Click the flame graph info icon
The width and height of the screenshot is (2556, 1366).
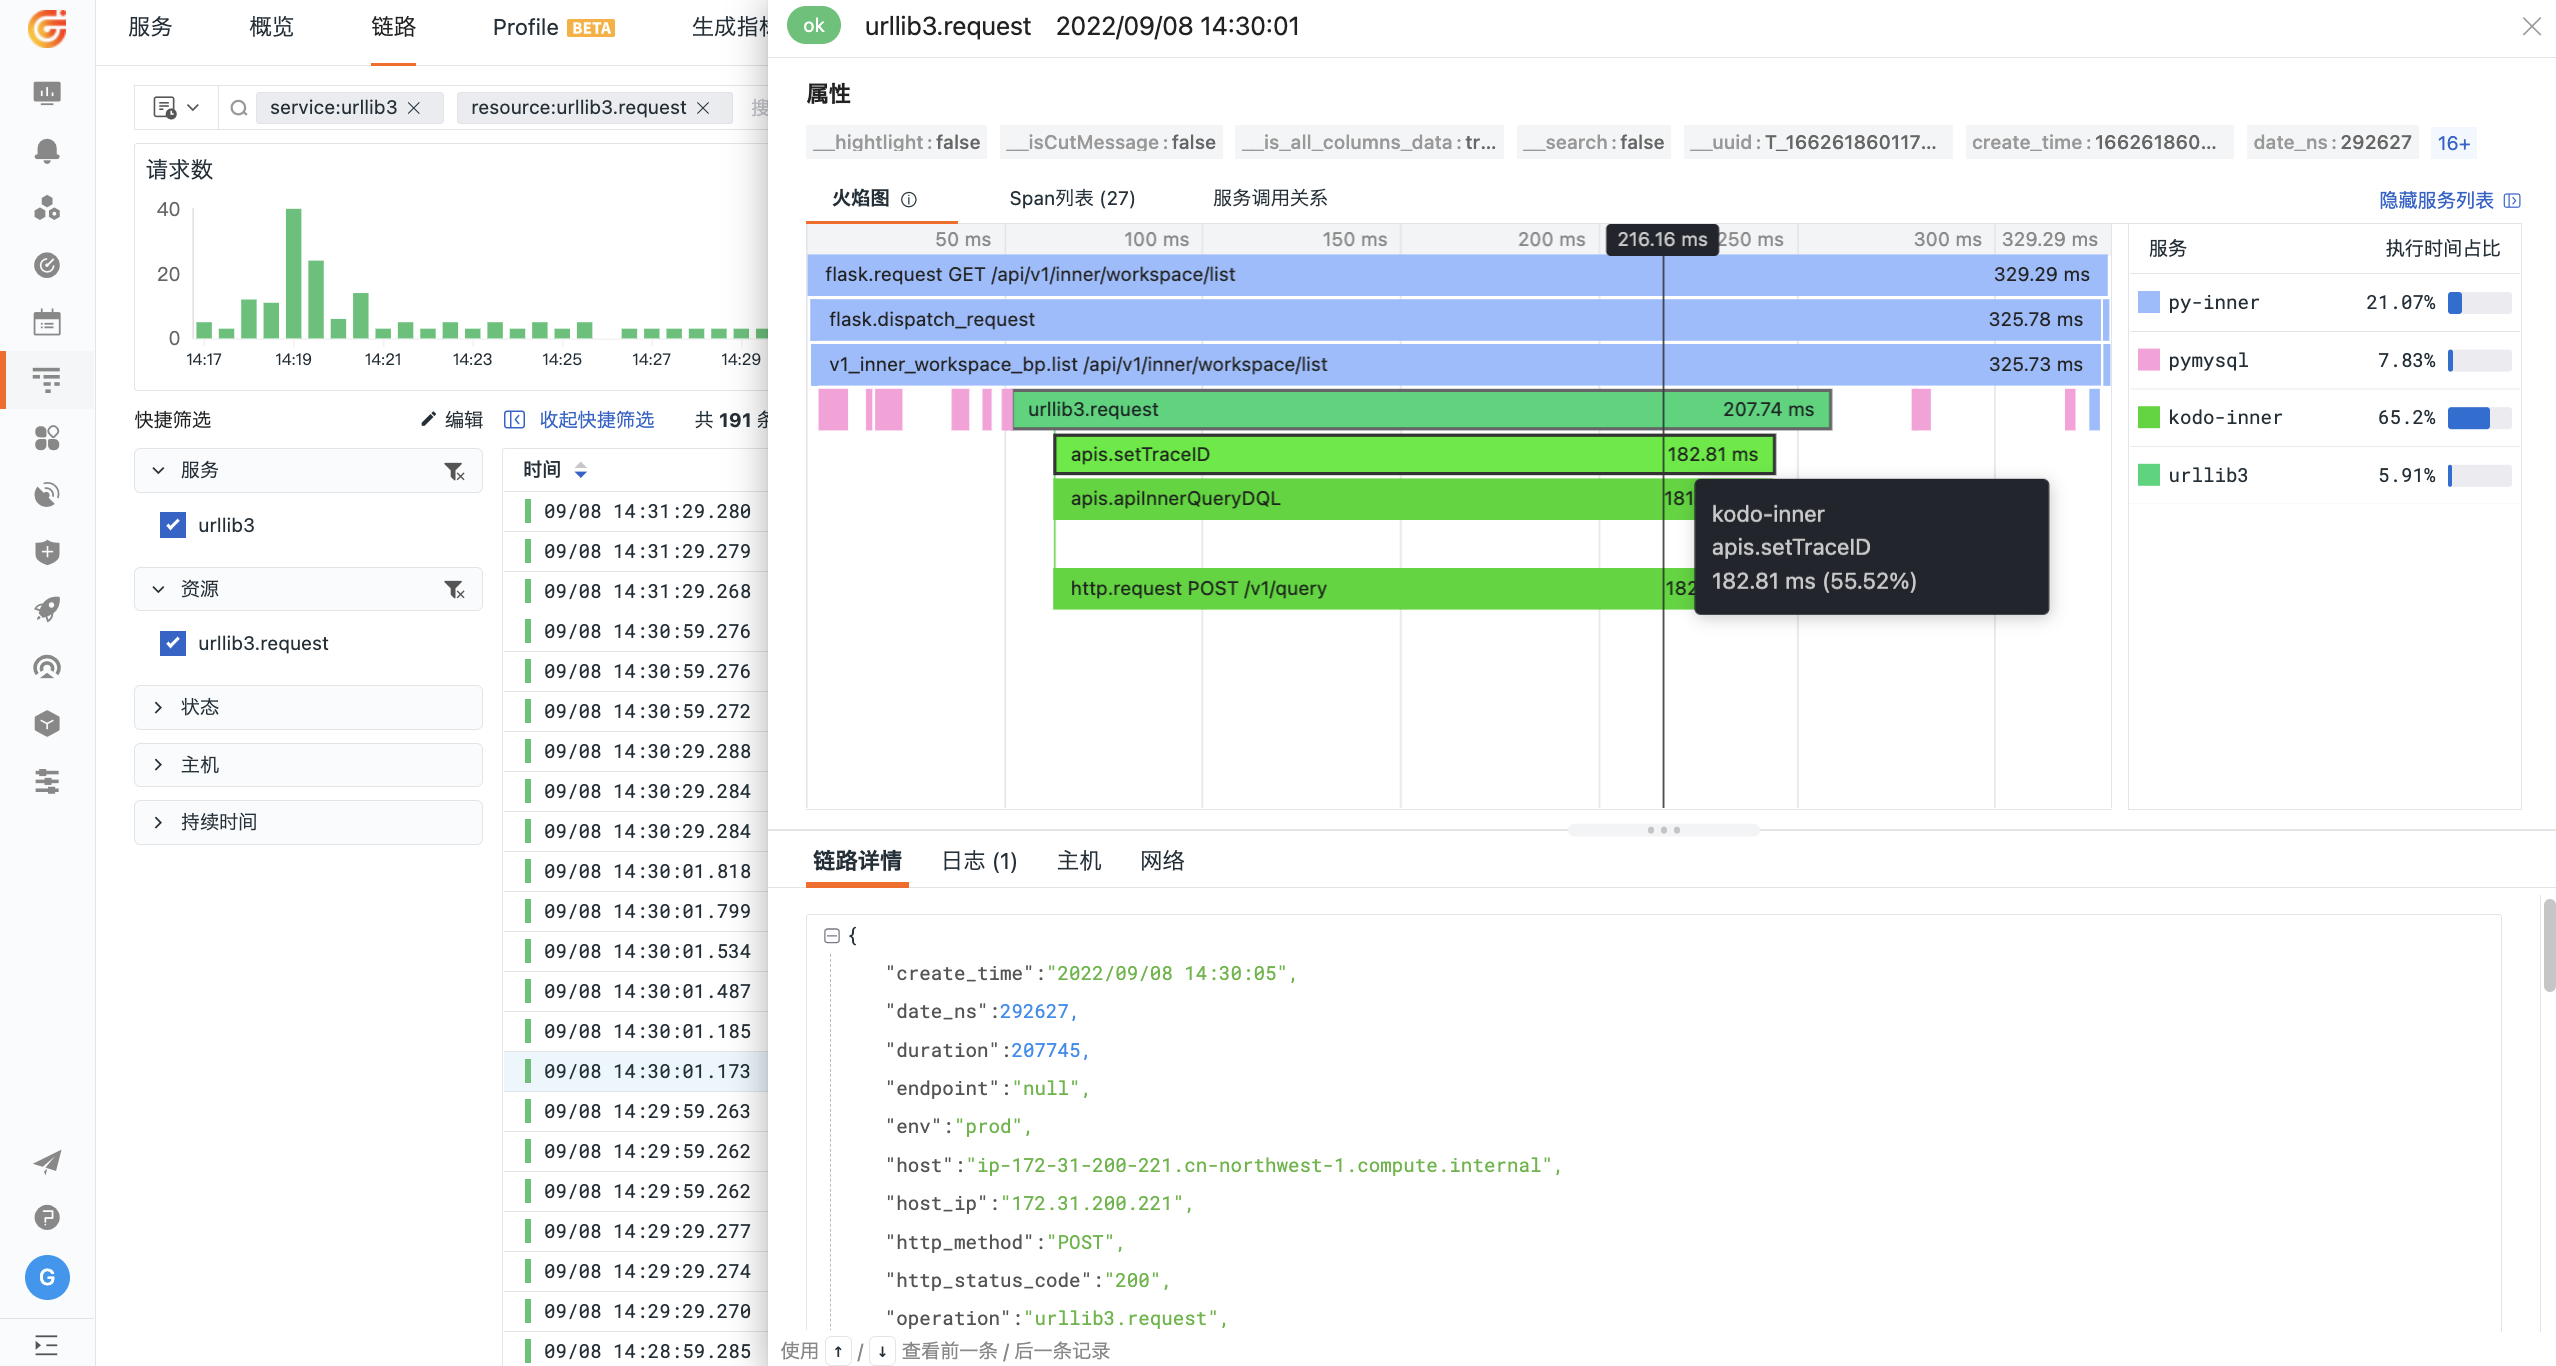click(x=909, y=199)
